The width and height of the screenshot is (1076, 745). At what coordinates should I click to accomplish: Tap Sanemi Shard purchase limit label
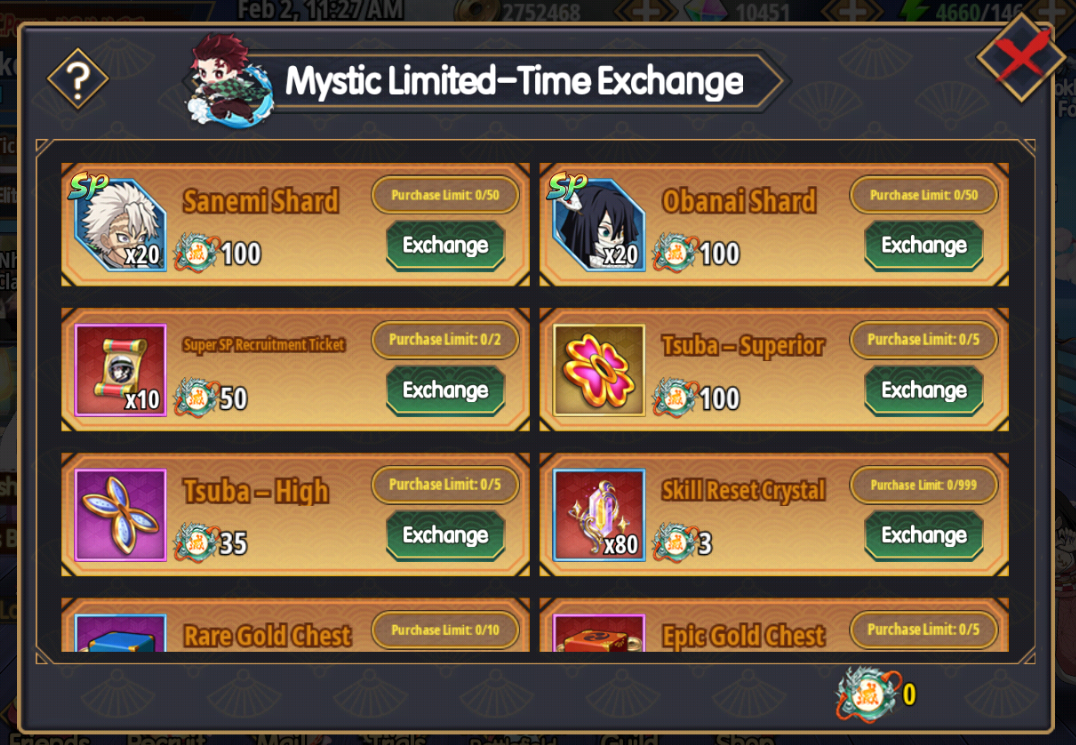pos(445,195)
